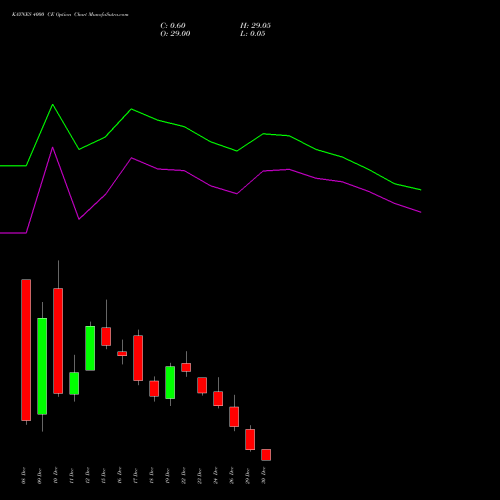Select the red candle for 15 Dec

pyautogui.click(x=106, y=337)
